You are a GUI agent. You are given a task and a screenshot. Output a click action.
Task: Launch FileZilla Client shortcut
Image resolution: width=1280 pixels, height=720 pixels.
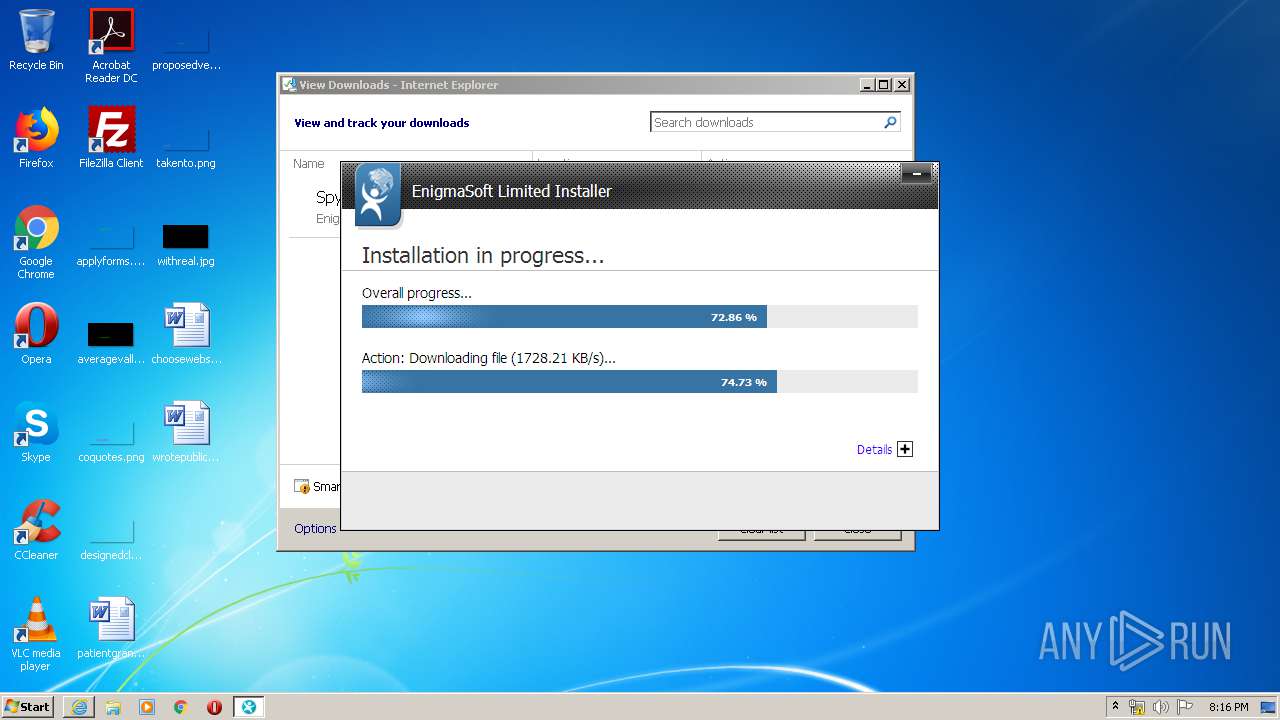[x=111, y=138]
